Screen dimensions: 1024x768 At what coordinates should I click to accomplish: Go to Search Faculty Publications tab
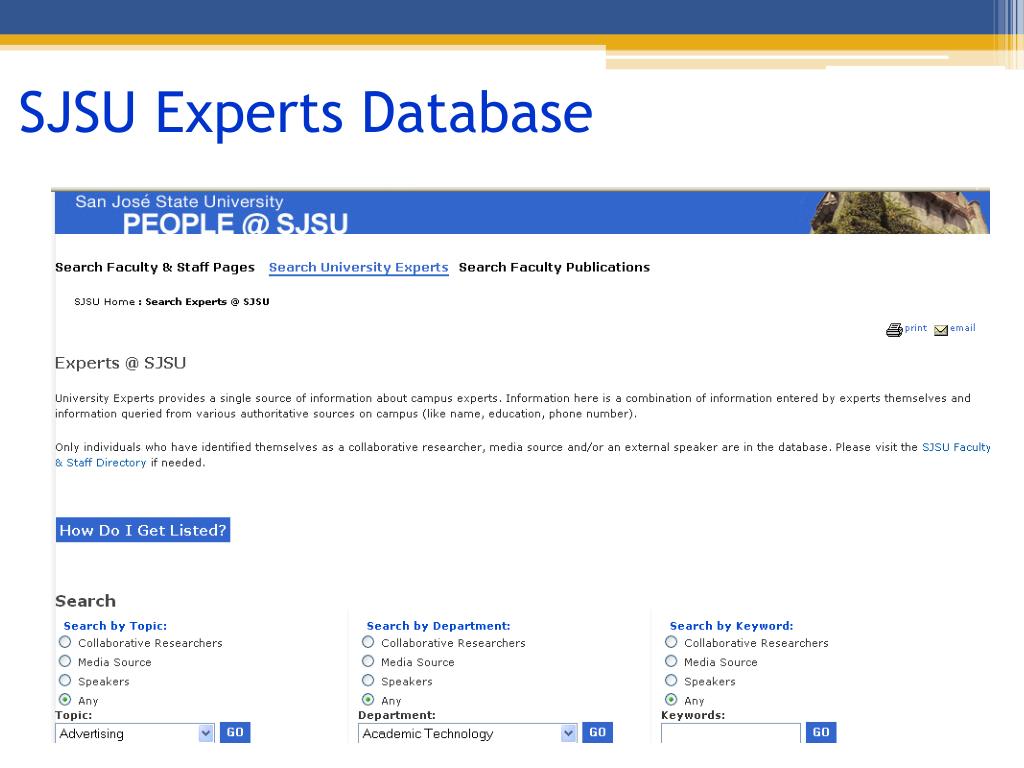click(554, 267)
